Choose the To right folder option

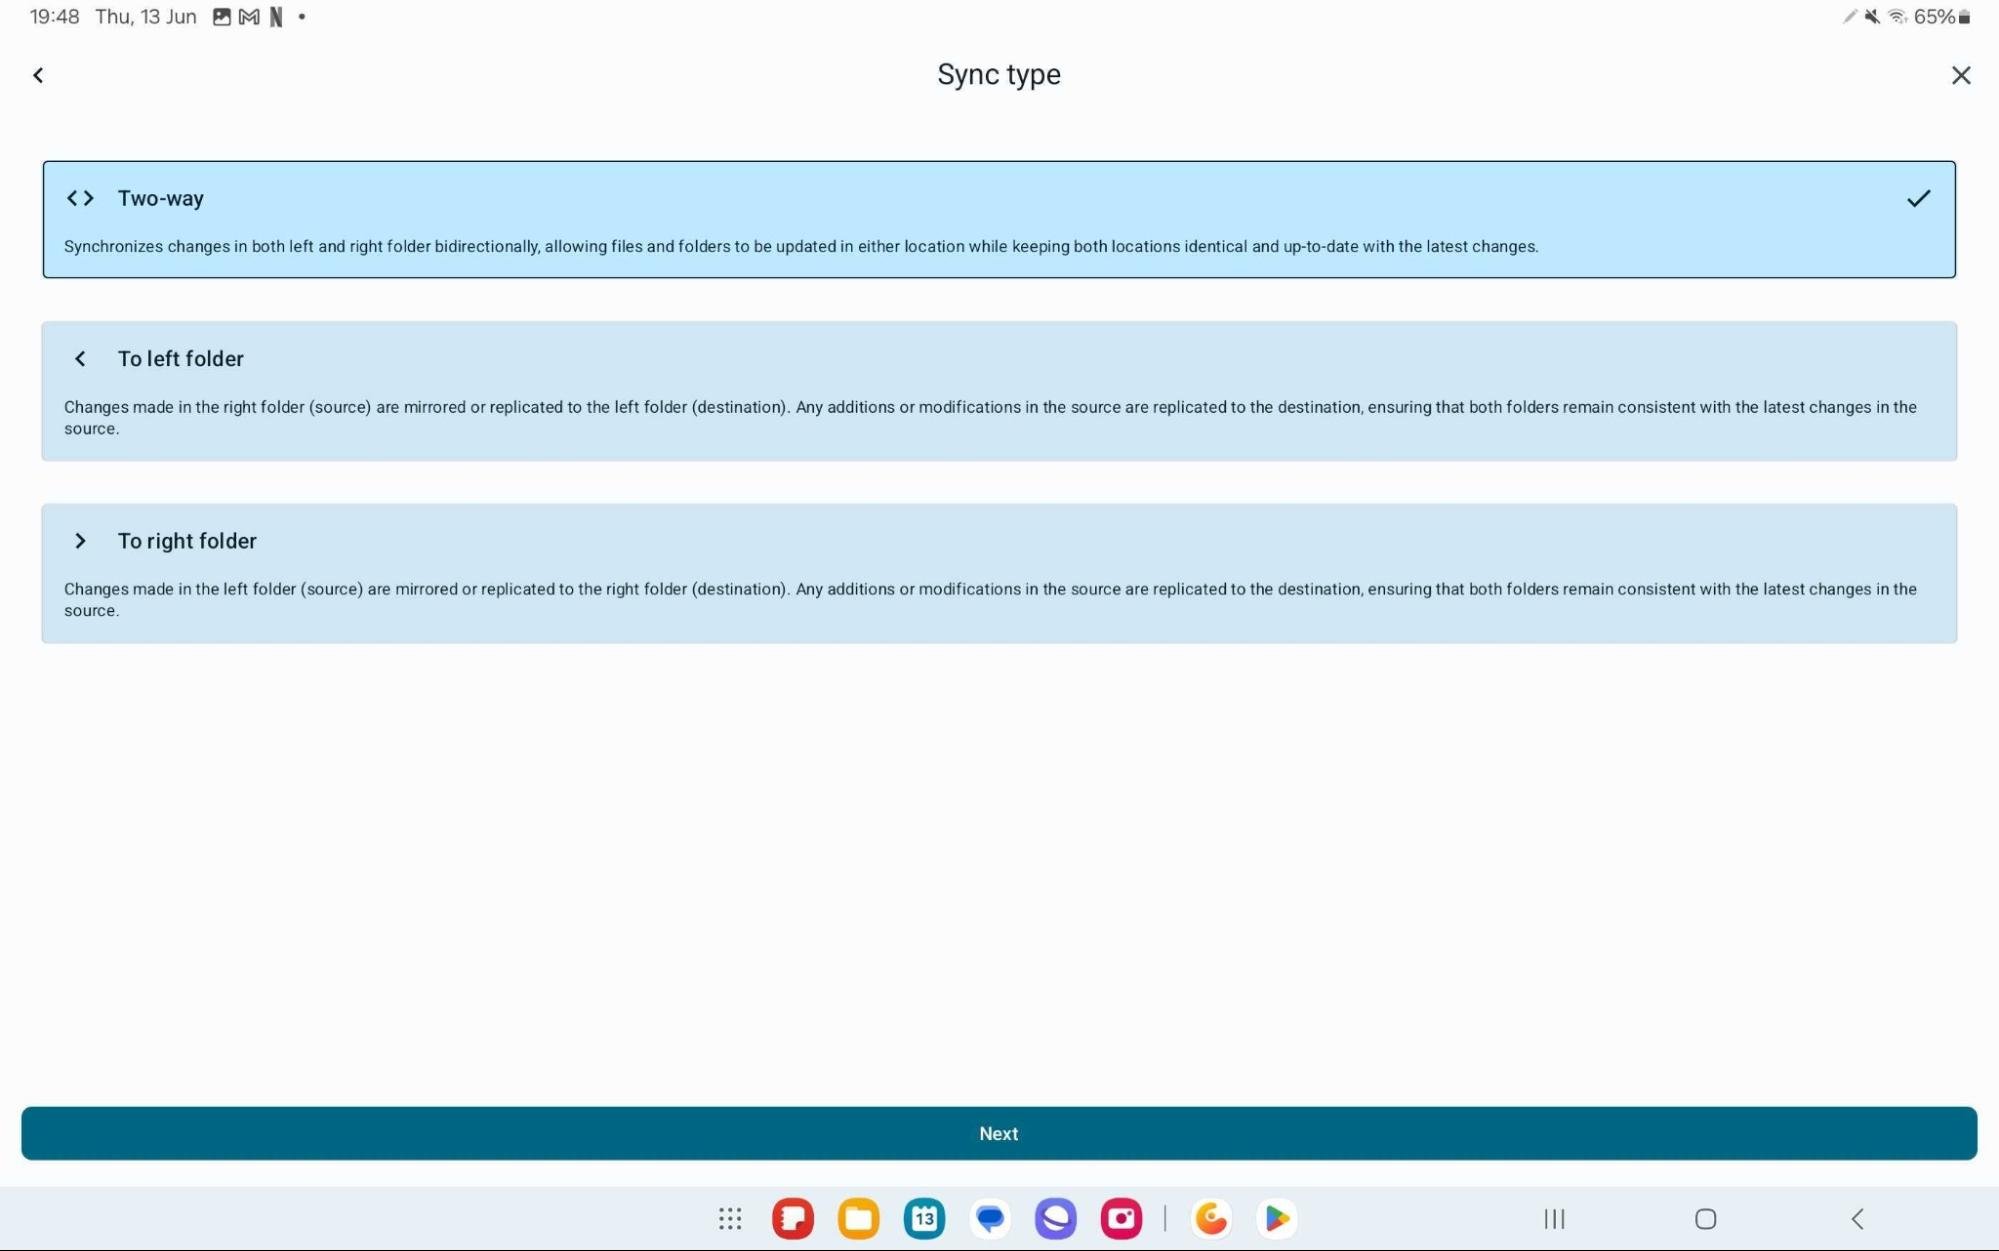(999, 573)
